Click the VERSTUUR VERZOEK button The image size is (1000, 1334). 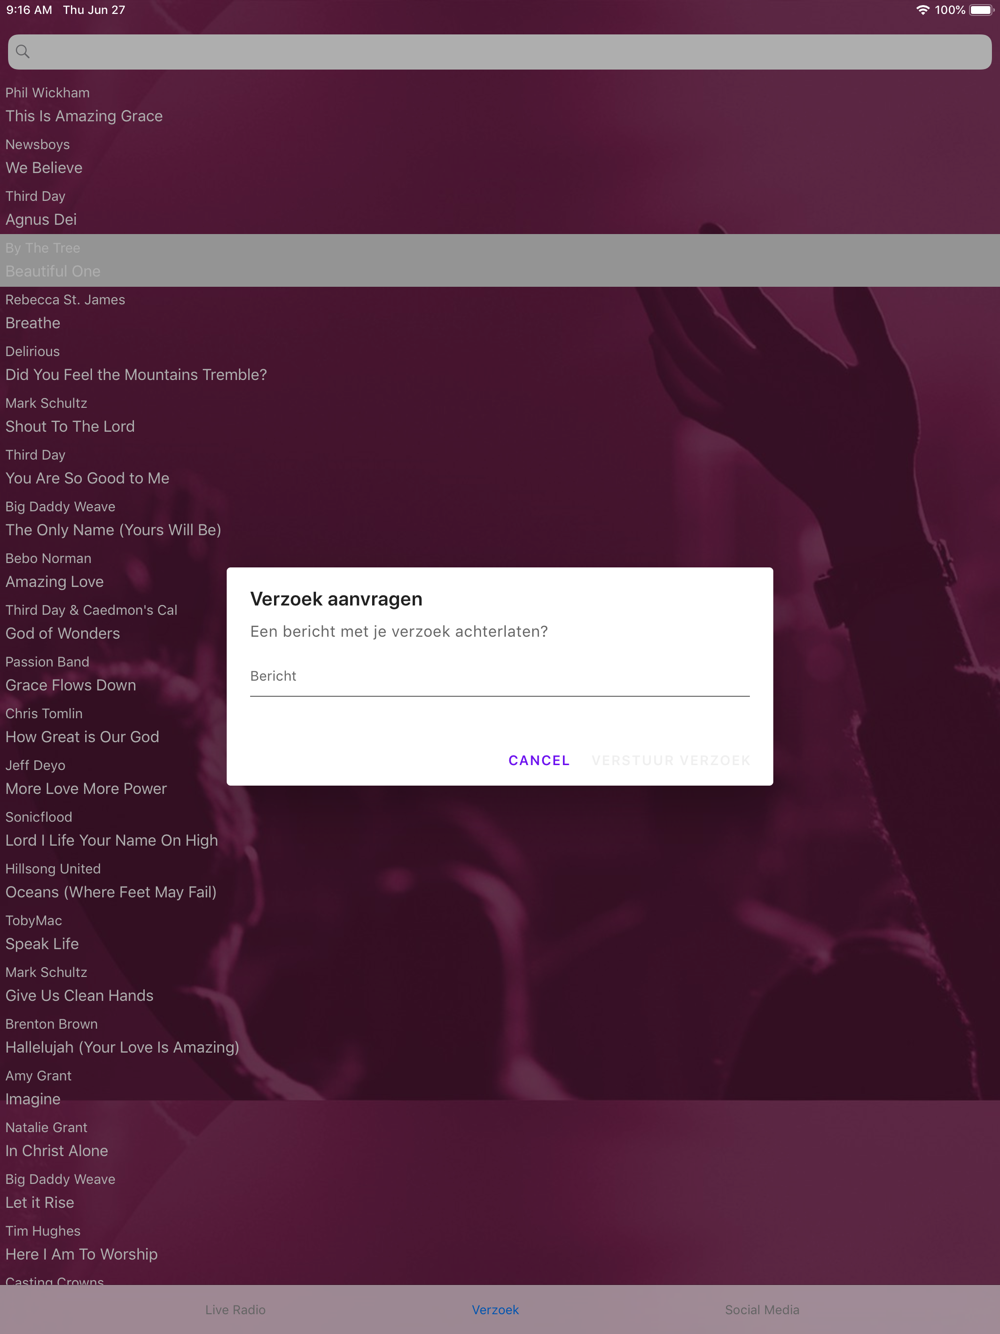tap(671, 760)
